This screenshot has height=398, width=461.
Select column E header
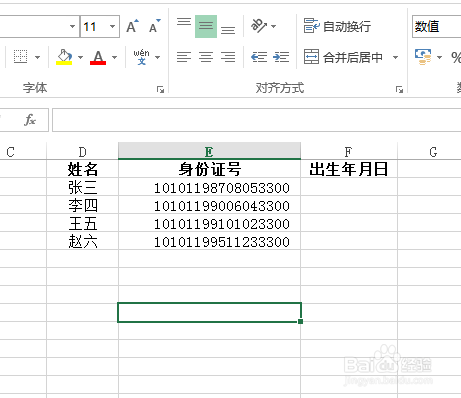(x=209, y=151)
